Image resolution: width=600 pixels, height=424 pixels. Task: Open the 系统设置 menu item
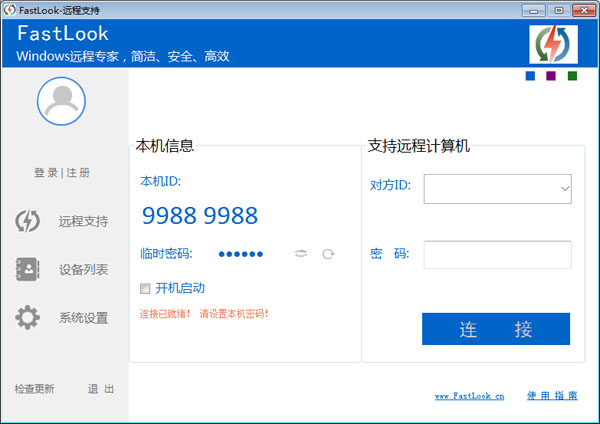[x=83, y=318]
